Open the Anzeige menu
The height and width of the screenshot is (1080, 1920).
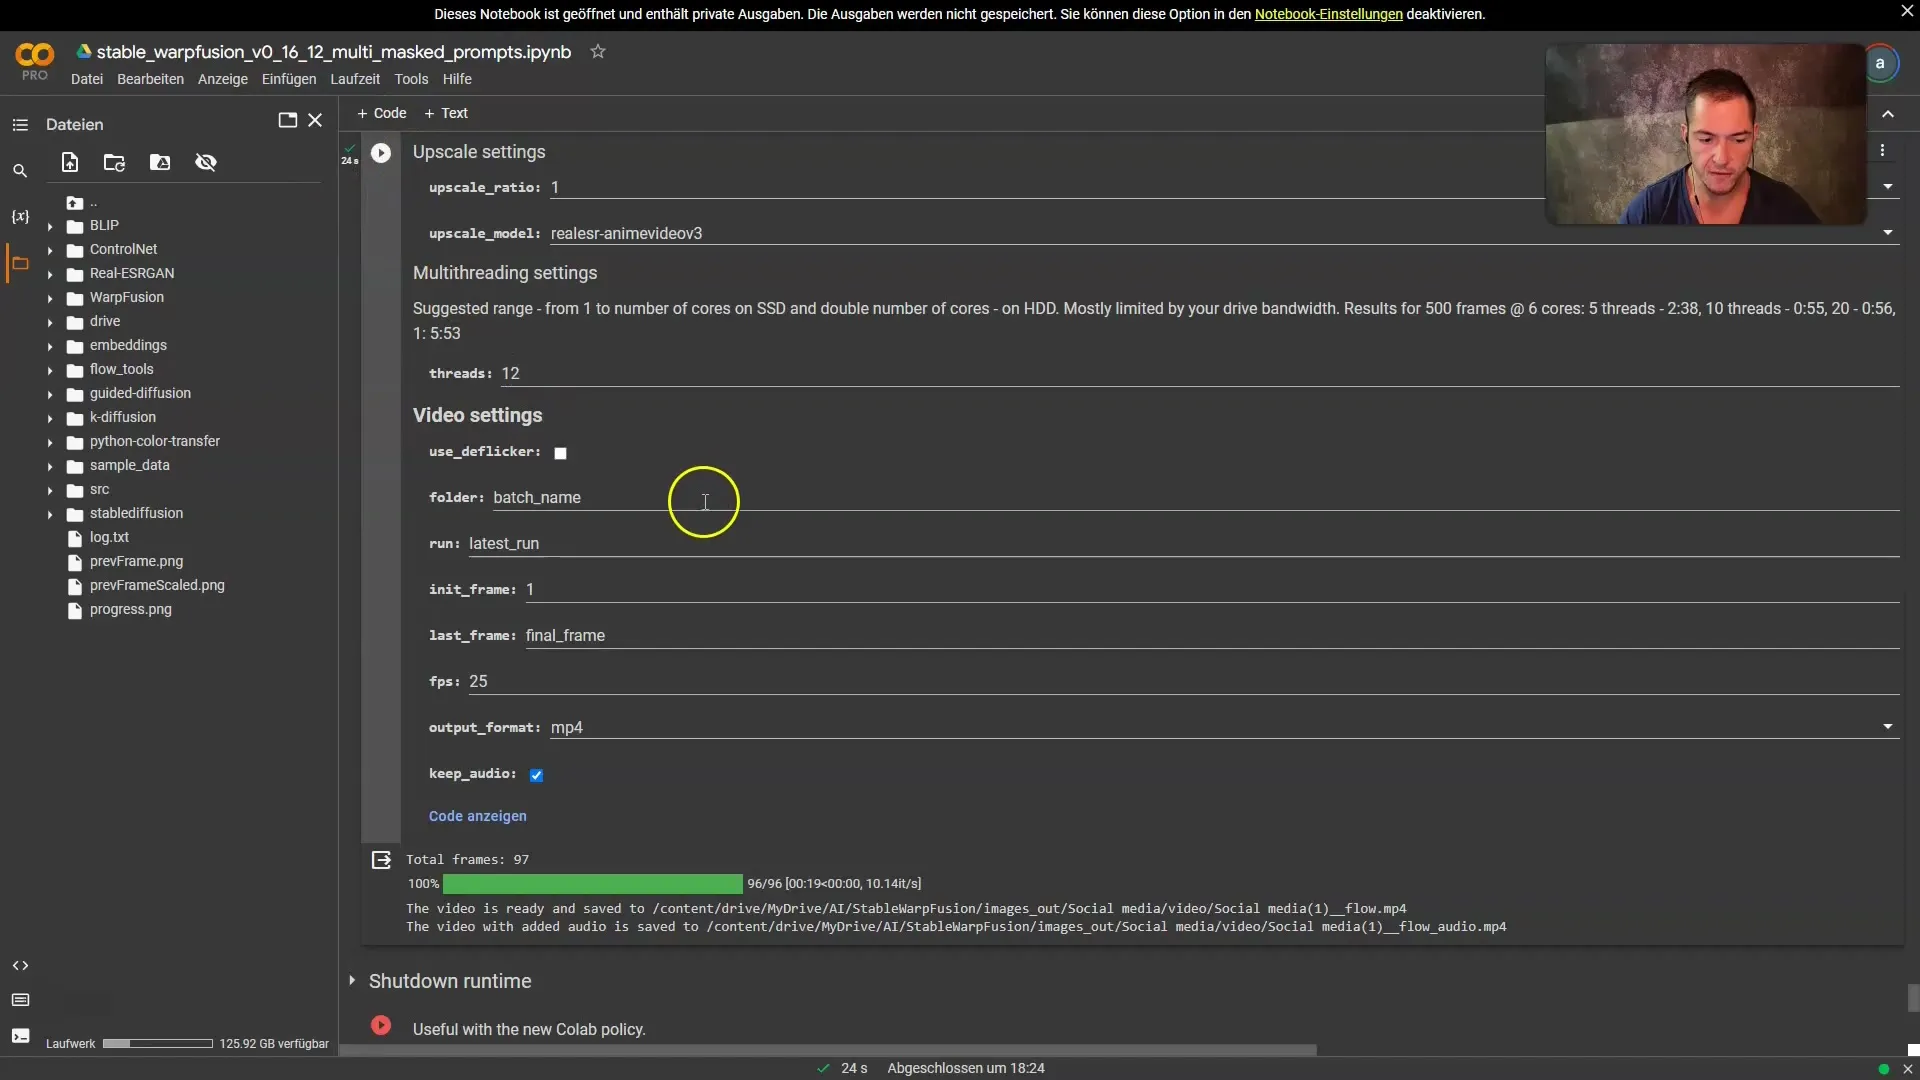click(x=223, y=79)
